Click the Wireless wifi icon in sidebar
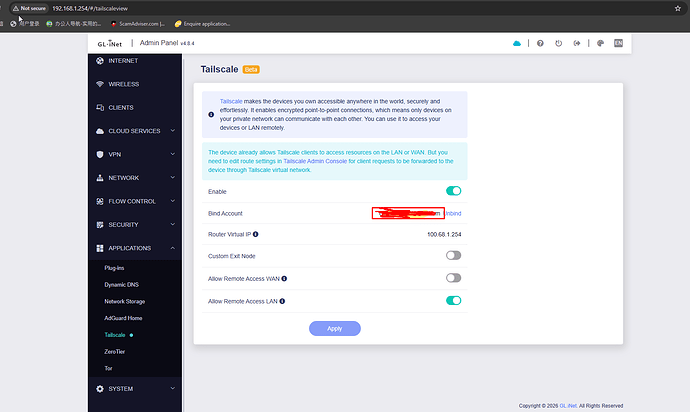This screenshot has width=690, height=412. pyautogui.click(x=100, y=84)
